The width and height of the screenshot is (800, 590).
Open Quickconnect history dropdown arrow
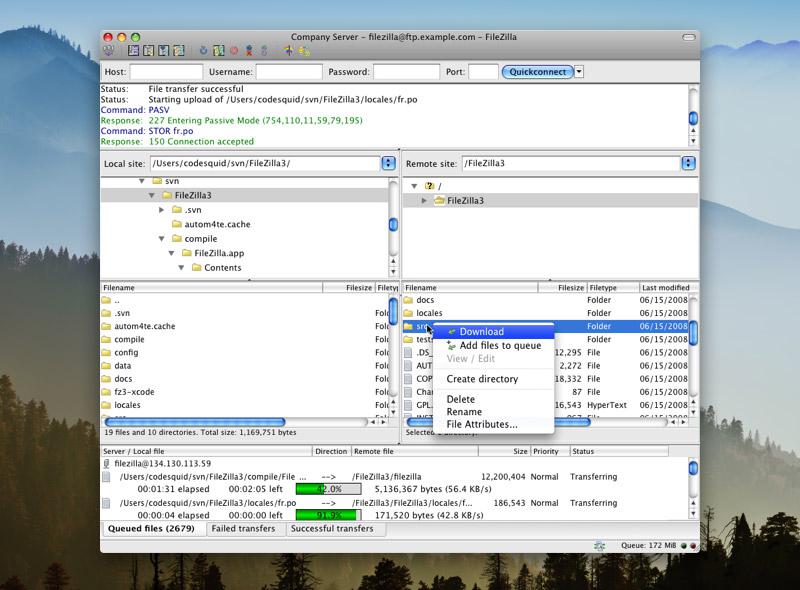[579, 72]
